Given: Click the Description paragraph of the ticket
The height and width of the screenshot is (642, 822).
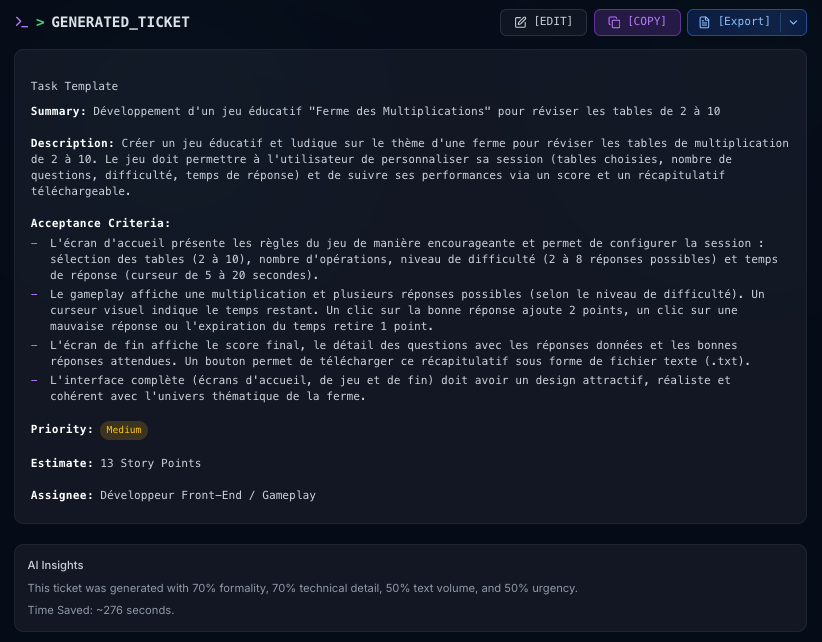Looking at the screenshot, I should [x=409, y=167].
